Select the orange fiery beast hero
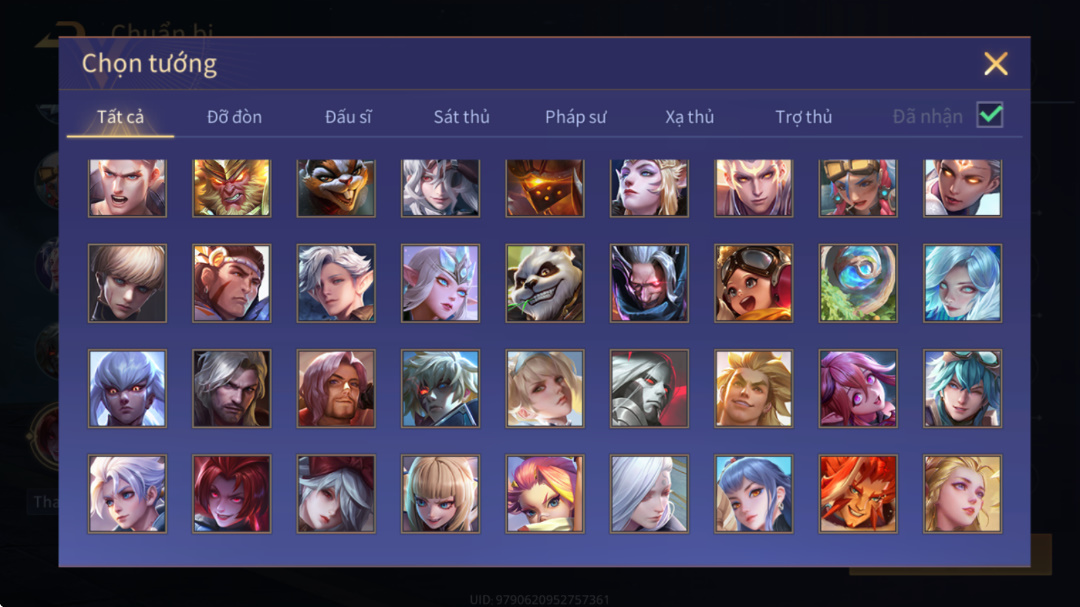This screenshot has height=607, width=1080. [x=858, y=493]
